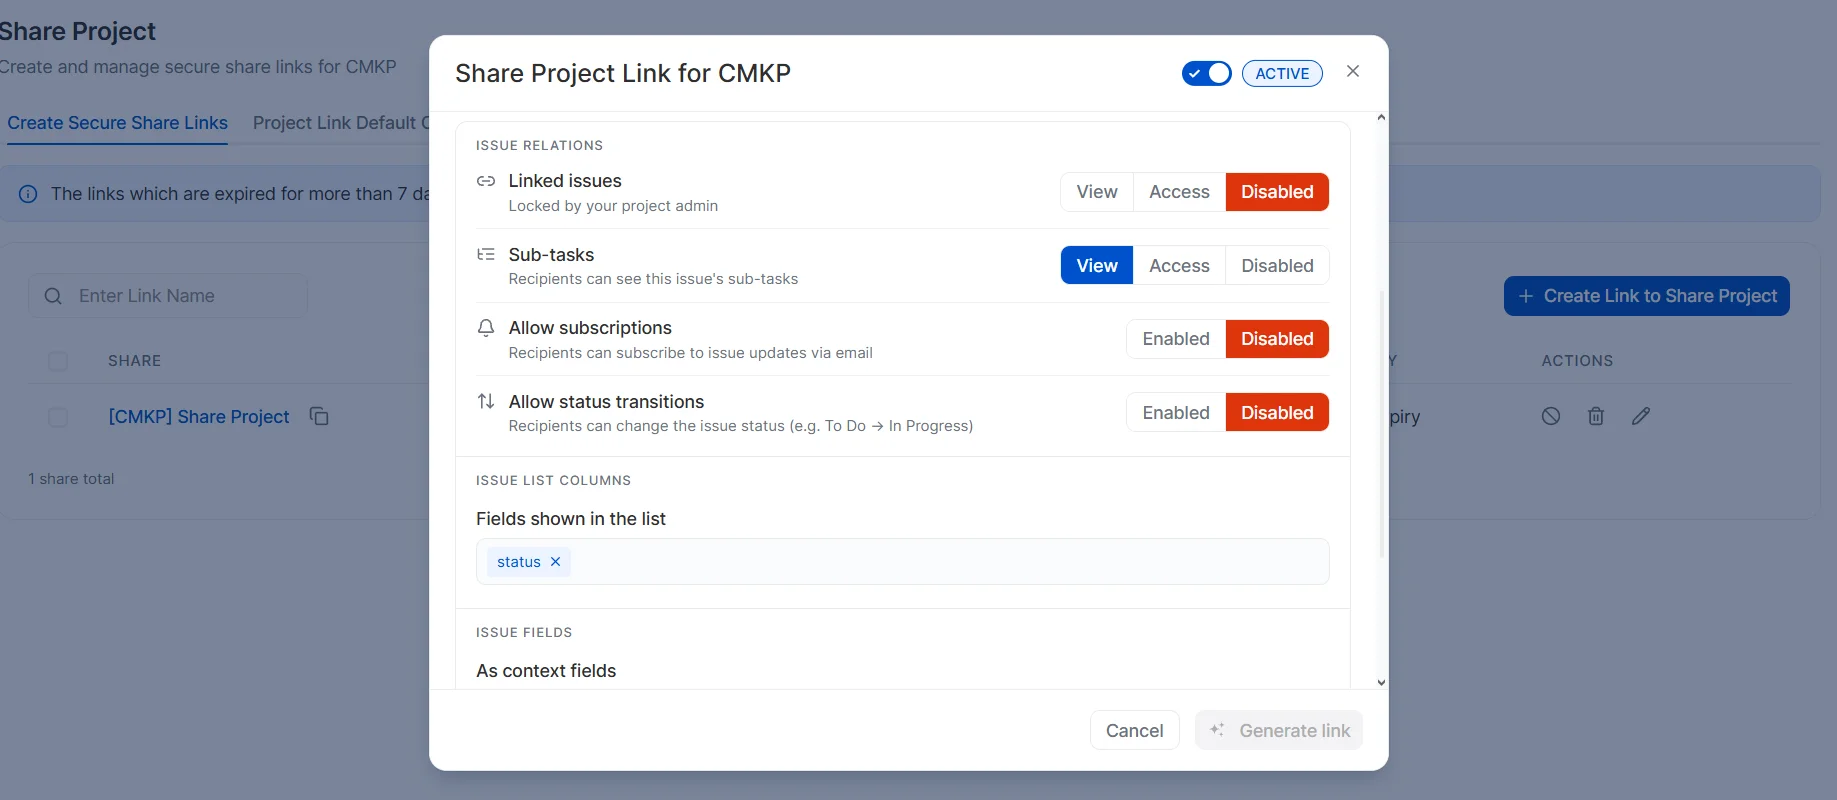
Task: Choose Access for Sub-tasks
Action: coord(1179,266)
